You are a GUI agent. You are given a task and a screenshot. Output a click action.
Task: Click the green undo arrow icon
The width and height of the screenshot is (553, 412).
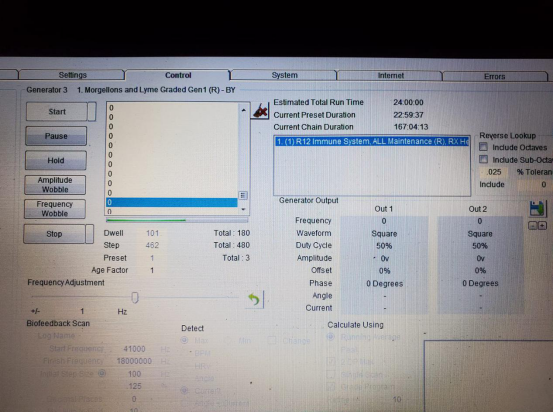(x=254, y=299)
